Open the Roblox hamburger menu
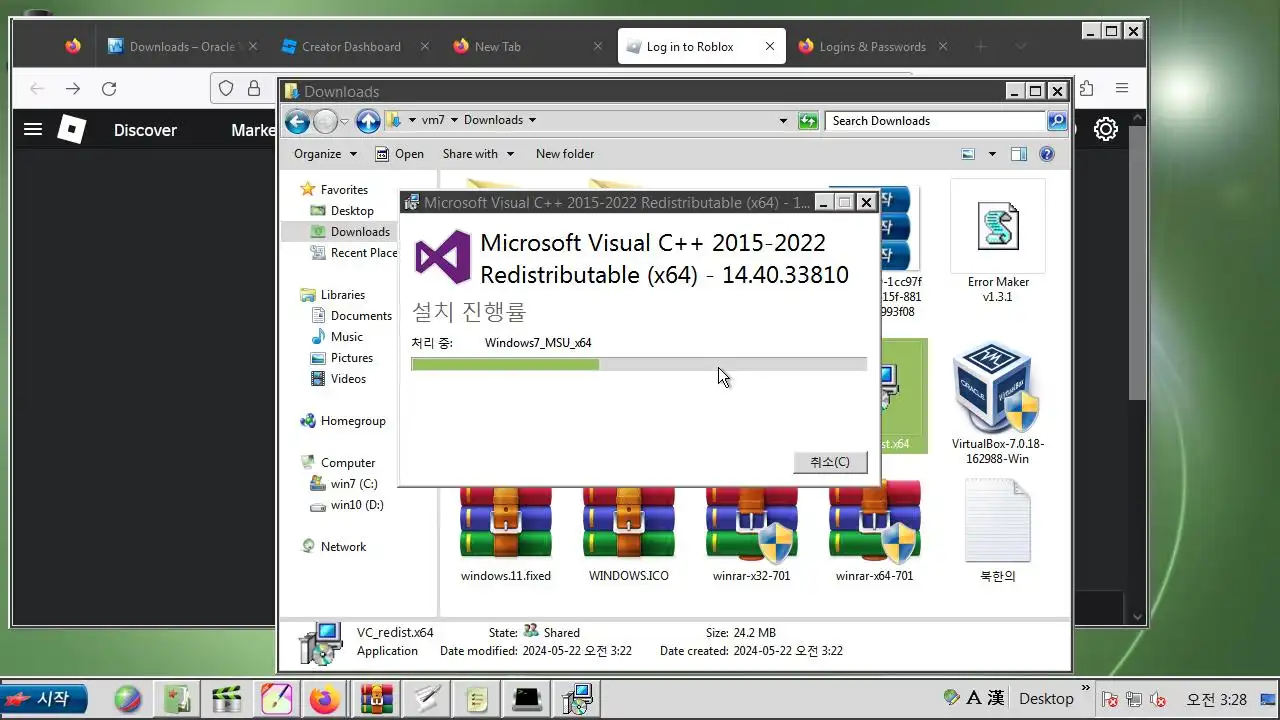Viewport: 1280px width, 720px height. click(x=33, y=129)
